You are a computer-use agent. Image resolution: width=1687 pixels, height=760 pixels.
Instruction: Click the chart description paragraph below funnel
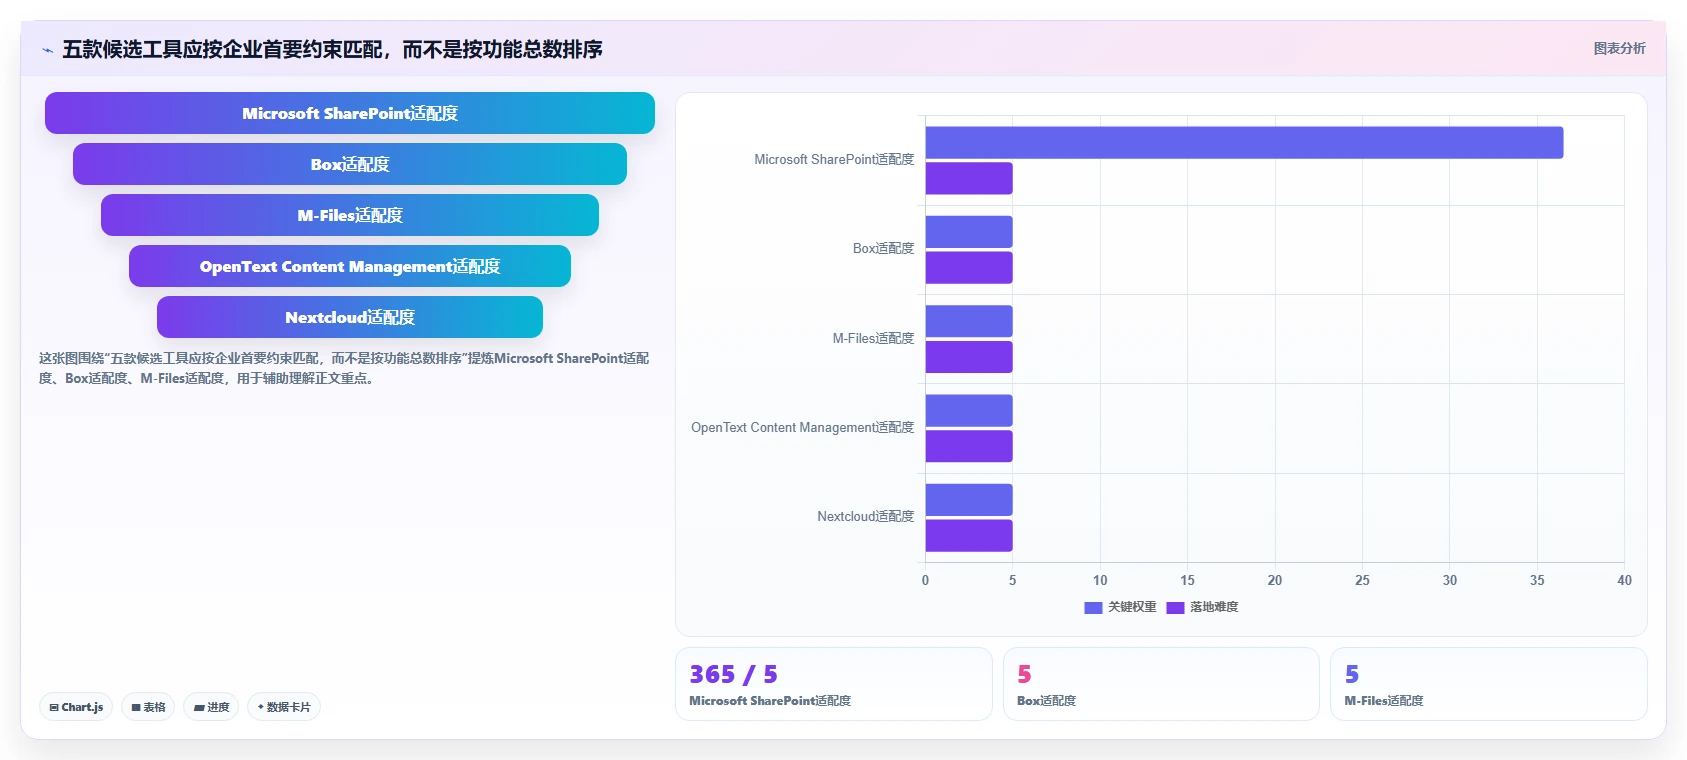click(x=344, y=368)
